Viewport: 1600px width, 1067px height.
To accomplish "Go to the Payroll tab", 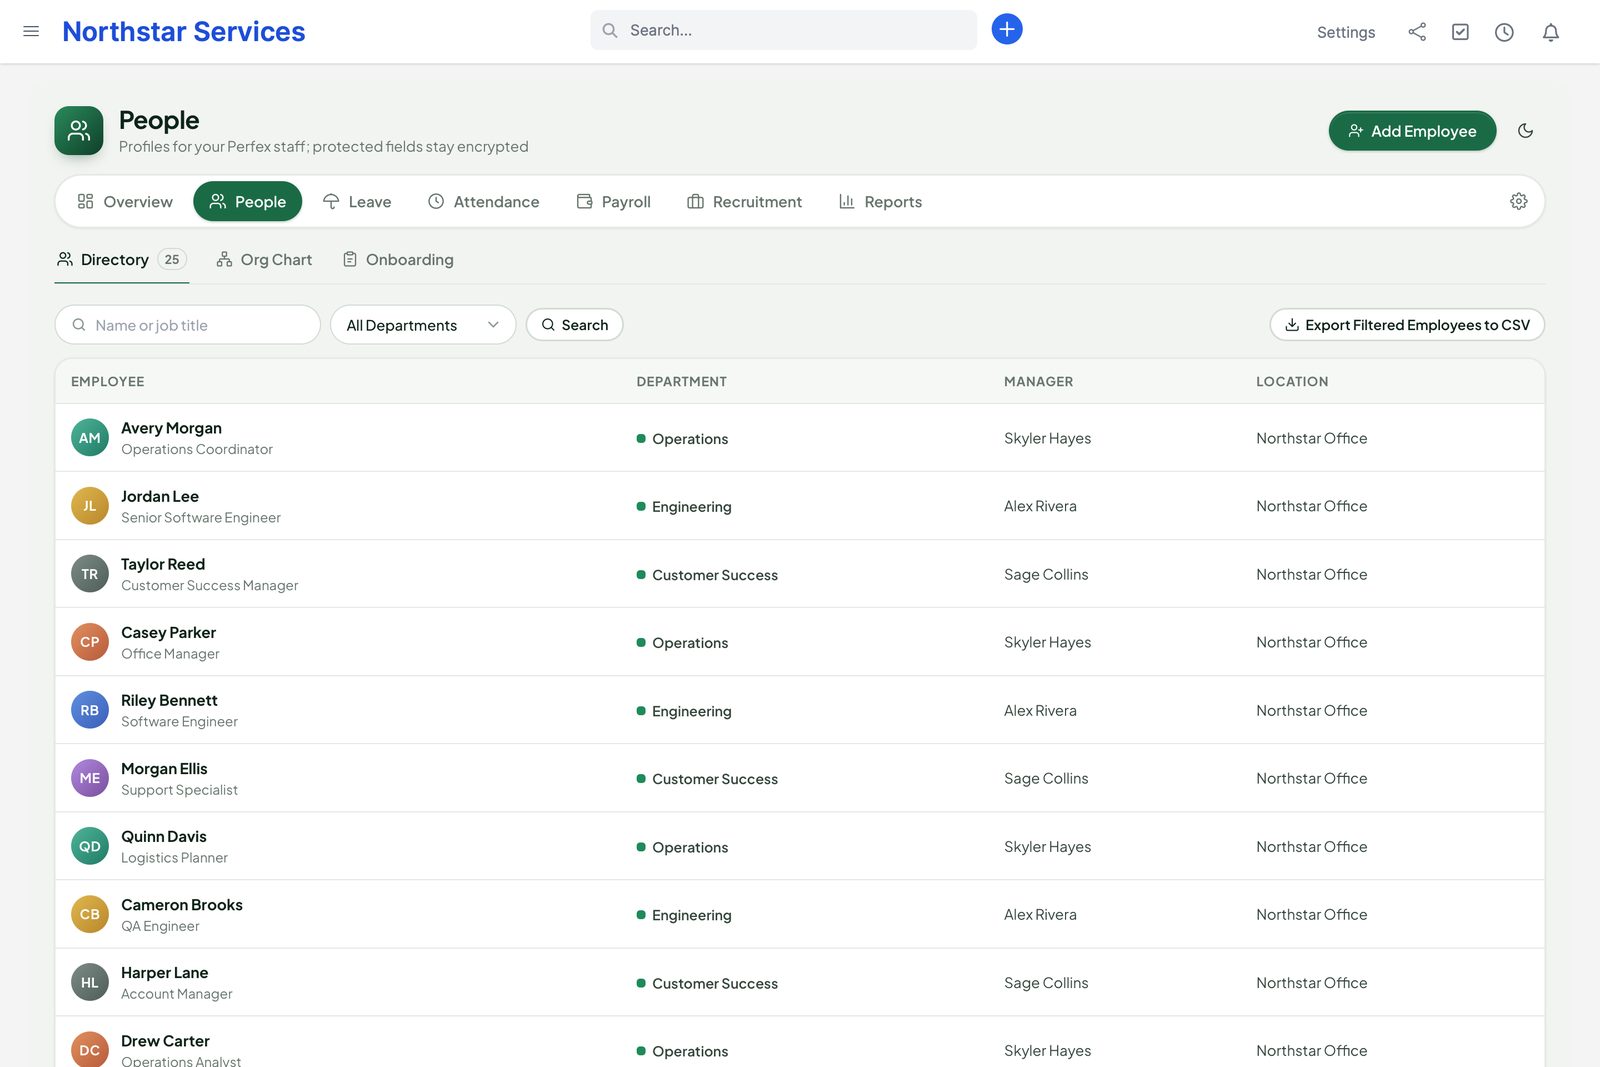I will pos(614,201).
